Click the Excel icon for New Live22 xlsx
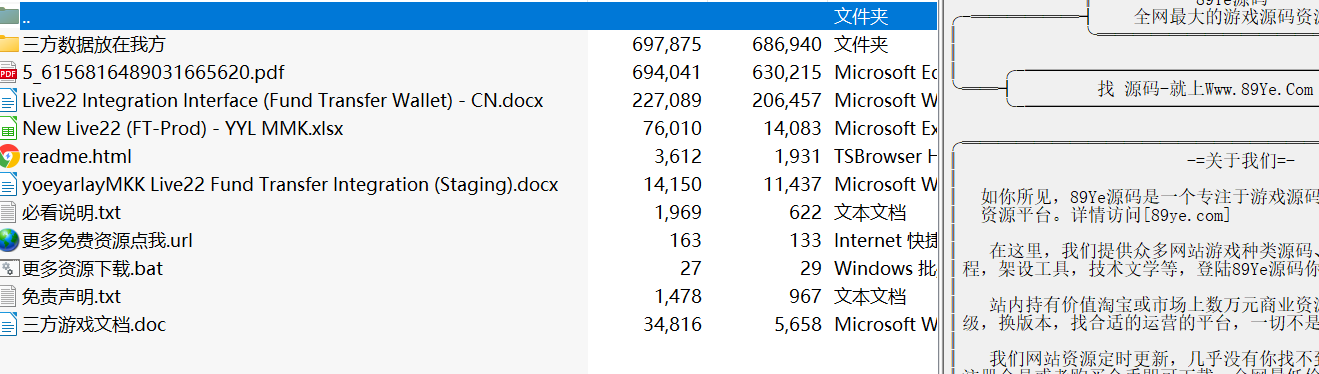This screenshot has height=374, width=1319. pyautogui.click(x=9, y=128)
